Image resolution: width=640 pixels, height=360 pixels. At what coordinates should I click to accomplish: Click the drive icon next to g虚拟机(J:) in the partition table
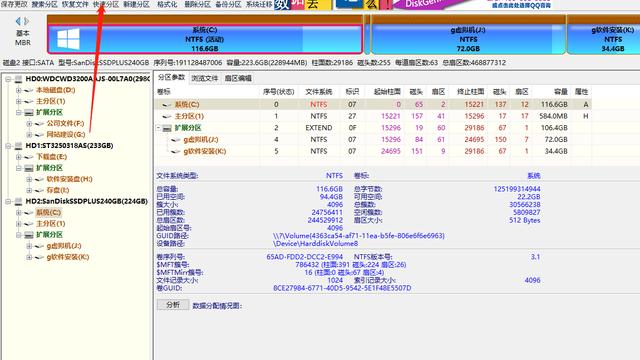pyautogui.click(x=176, y=140)
